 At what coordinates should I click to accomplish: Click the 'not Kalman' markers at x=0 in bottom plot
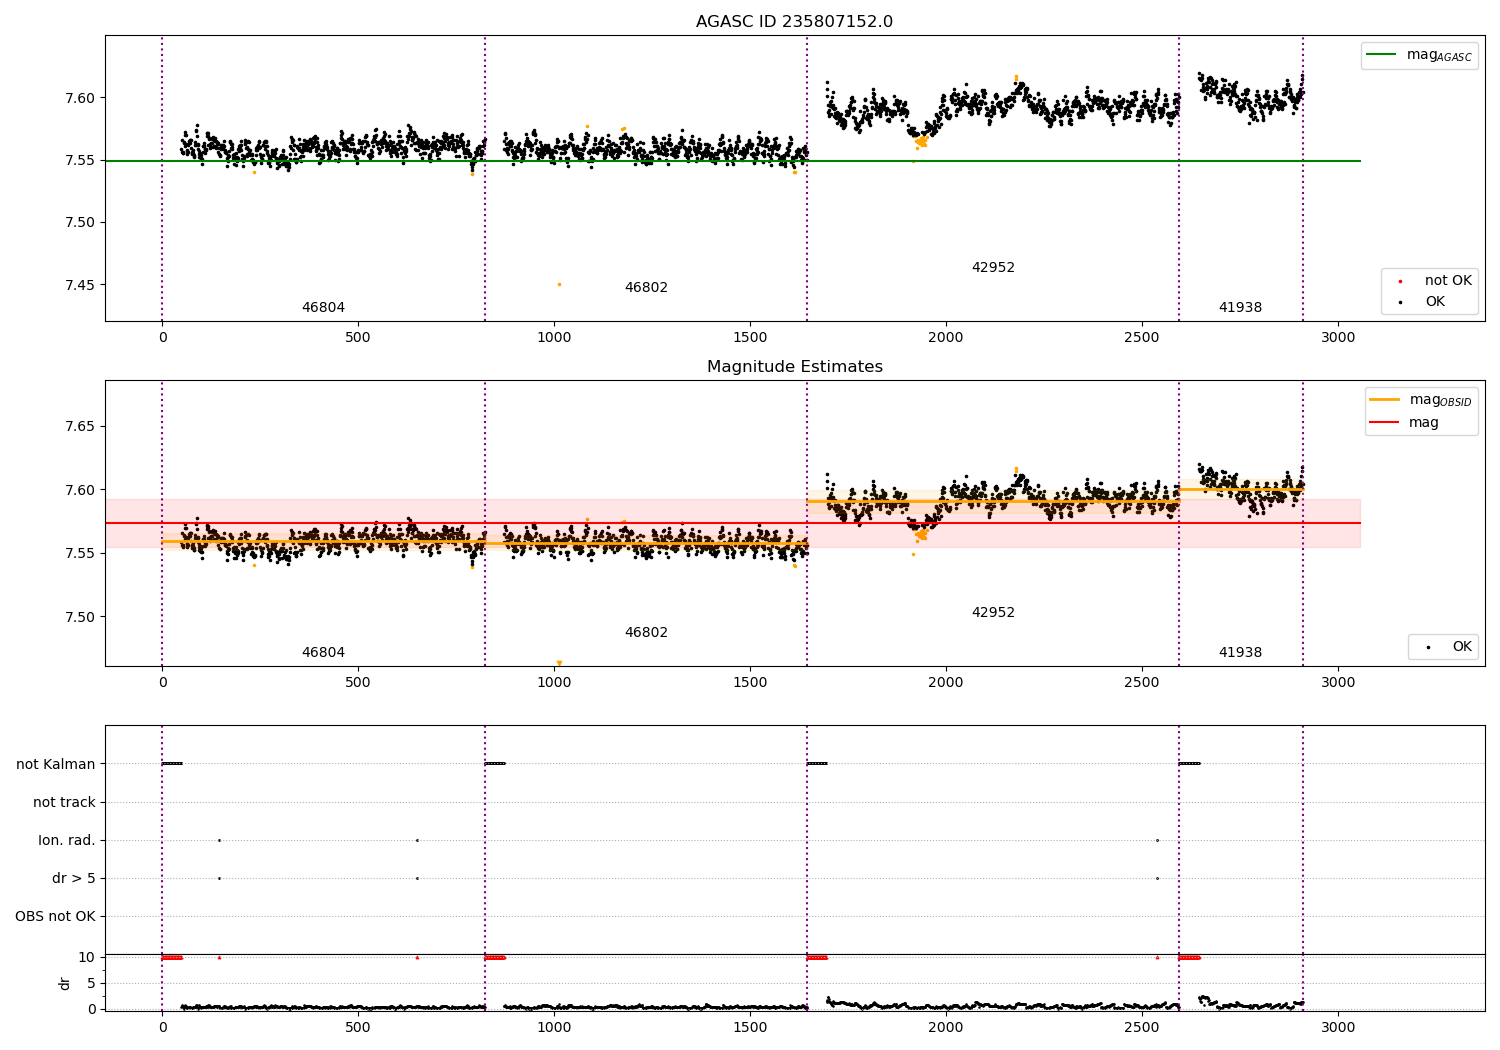coord(172,764)
